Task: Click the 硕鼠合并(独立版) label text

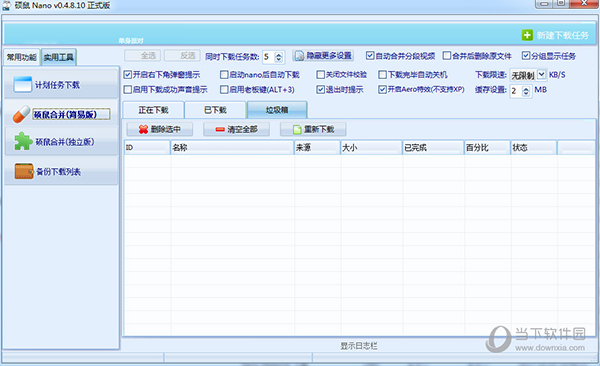Action: coord(65,142)
